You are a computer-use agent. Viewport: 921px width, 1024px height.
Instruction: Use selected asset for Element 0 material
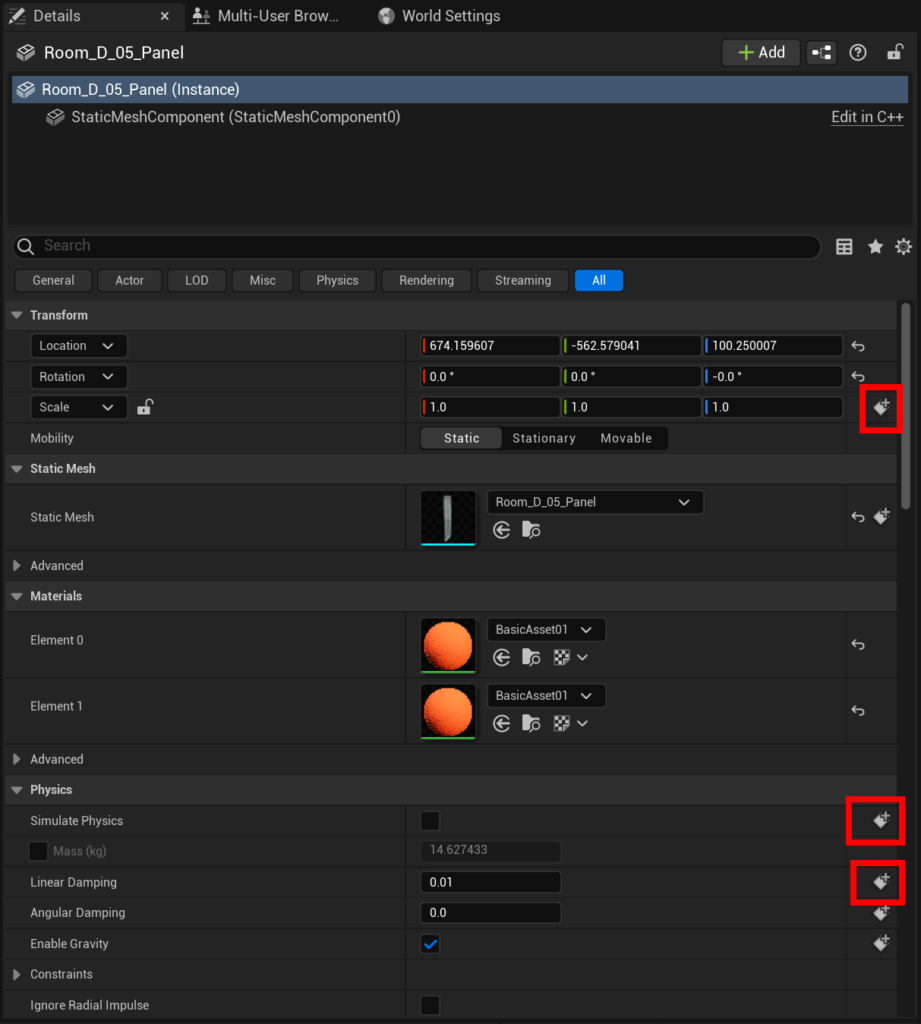click(x=502, y=657)
